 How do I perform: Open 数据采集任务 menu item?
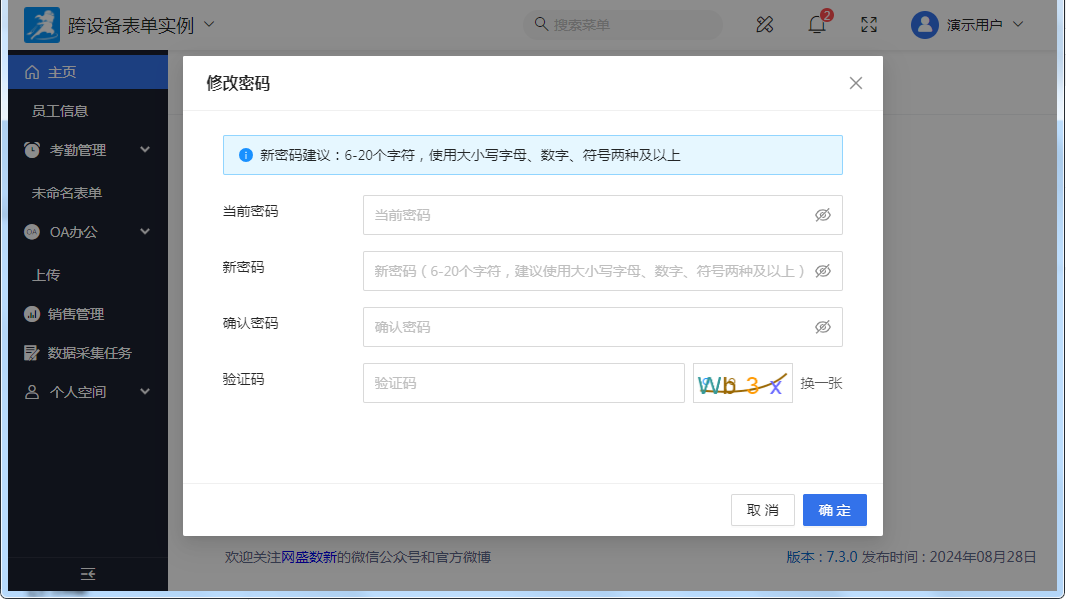89,353
